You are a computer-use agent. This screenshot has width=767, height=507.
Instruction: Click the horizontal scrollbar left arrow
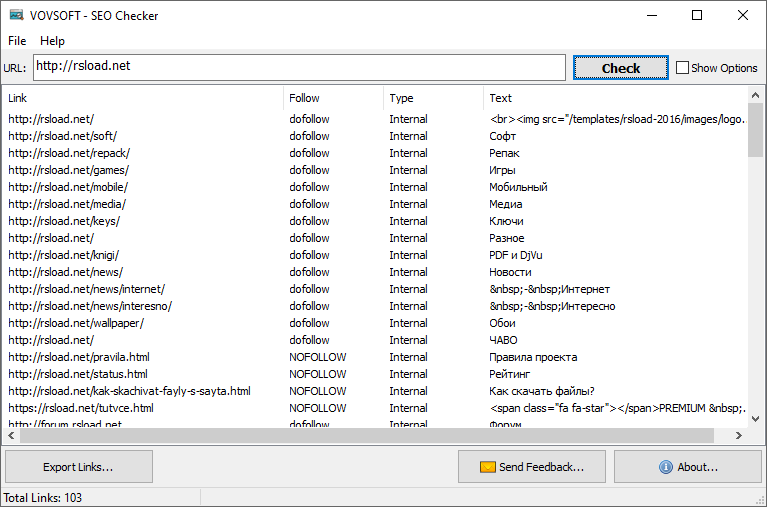pos(11,435)
